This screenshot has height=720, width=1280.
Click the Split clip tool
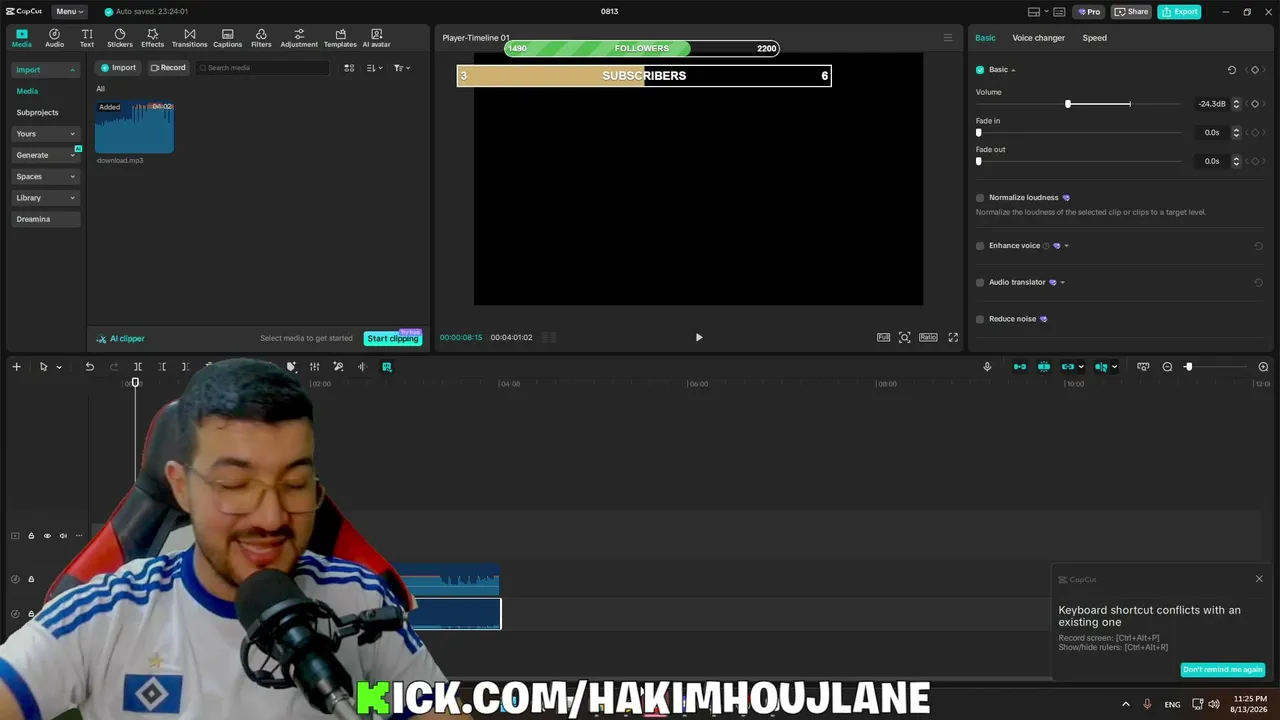(138, 367)
